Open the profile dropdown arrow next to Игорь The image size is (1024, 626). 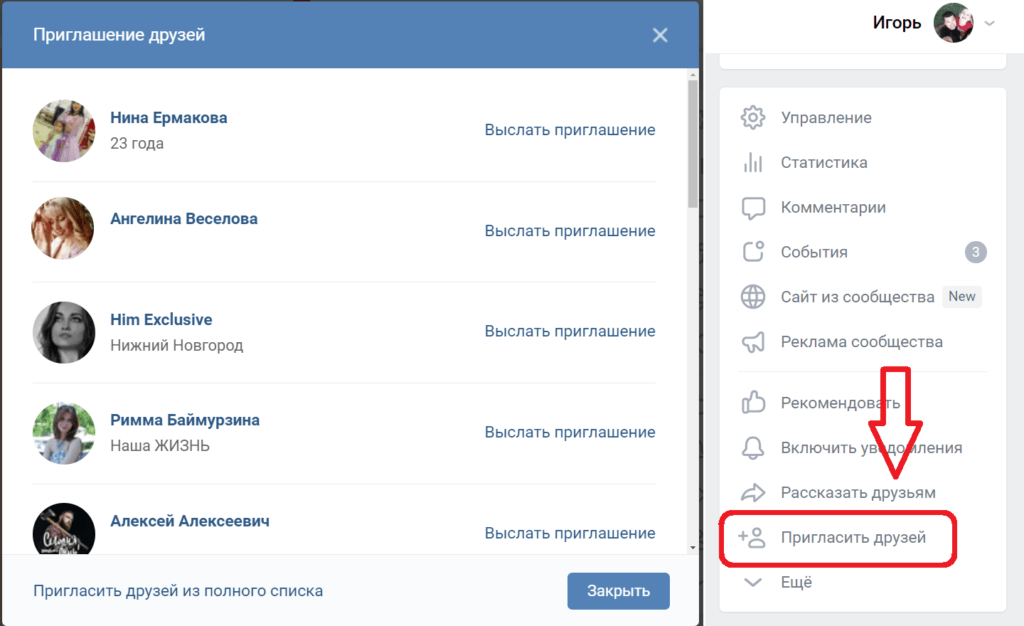[989, 23]
